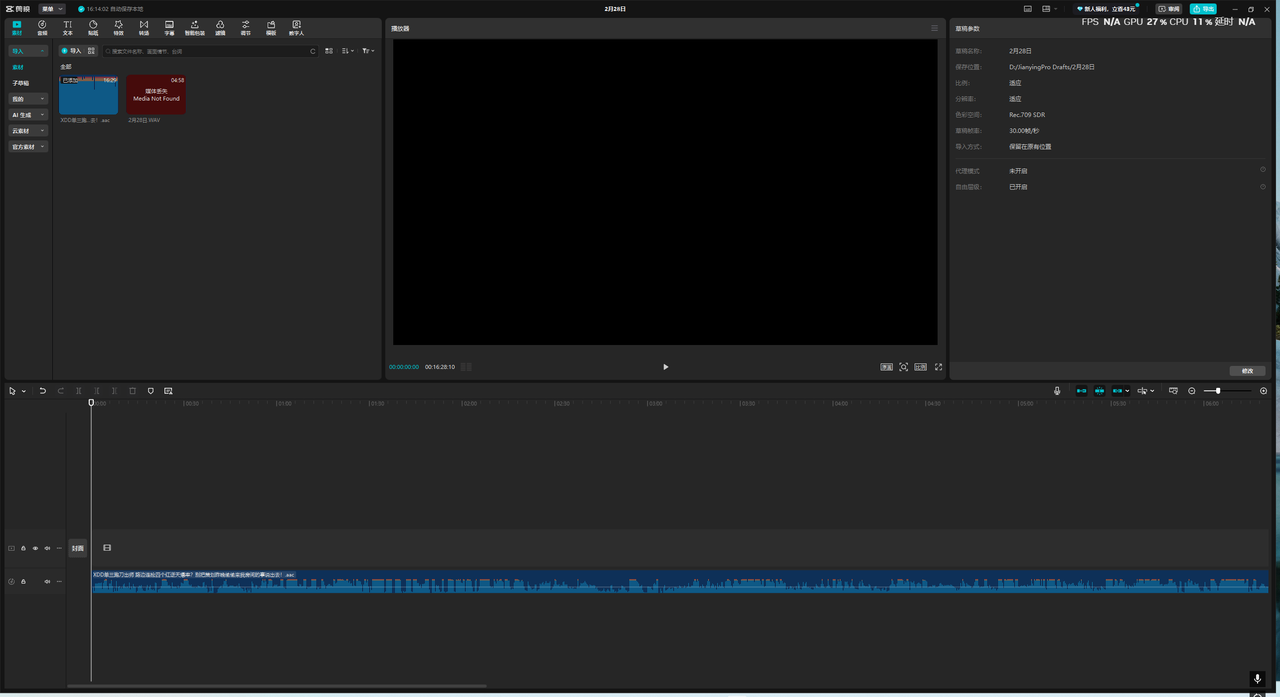1280x697 pixels.
Task: Select 子草稿 in the sidebar
Action: [21, 83]
